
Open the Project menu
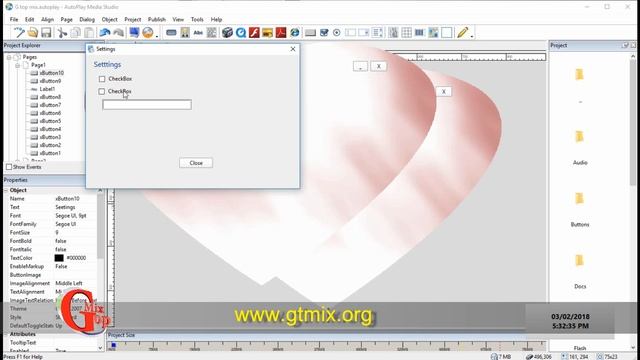coord(133,19)
